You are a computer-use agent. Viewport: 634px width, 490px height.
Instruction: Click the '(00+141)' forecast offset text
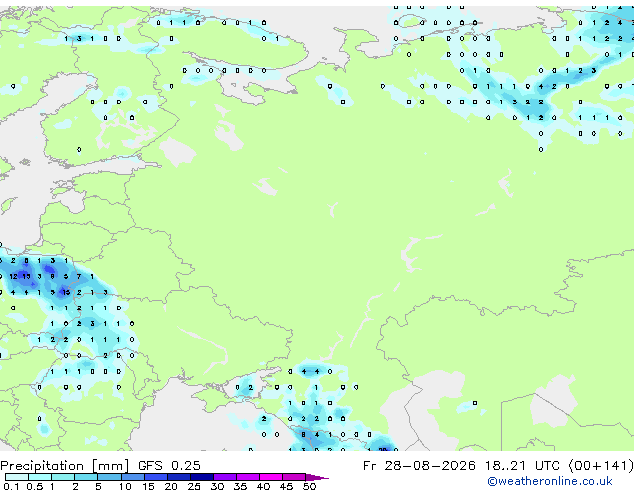601,466
